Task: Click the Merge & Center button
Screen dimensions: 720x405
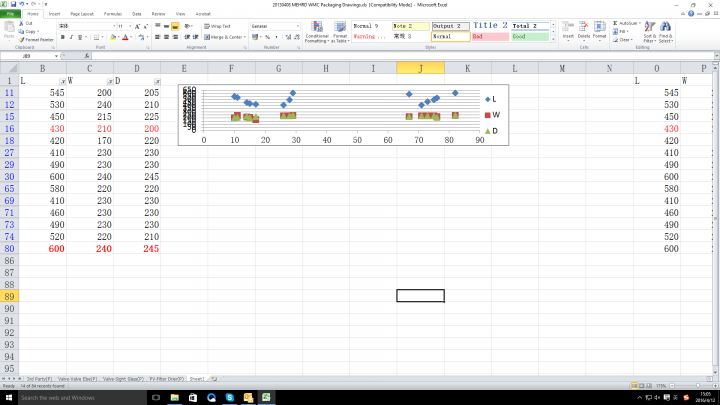Action: coord(225,37)
